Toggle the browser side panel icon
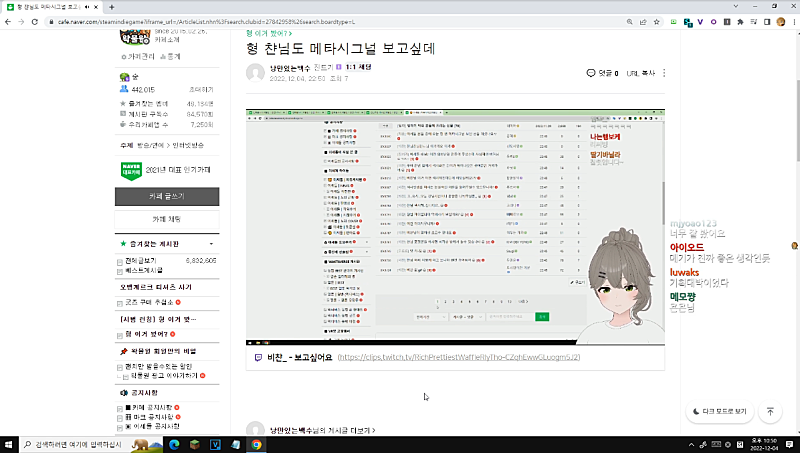This screenshot has height=453, width=800. point(767,22)
